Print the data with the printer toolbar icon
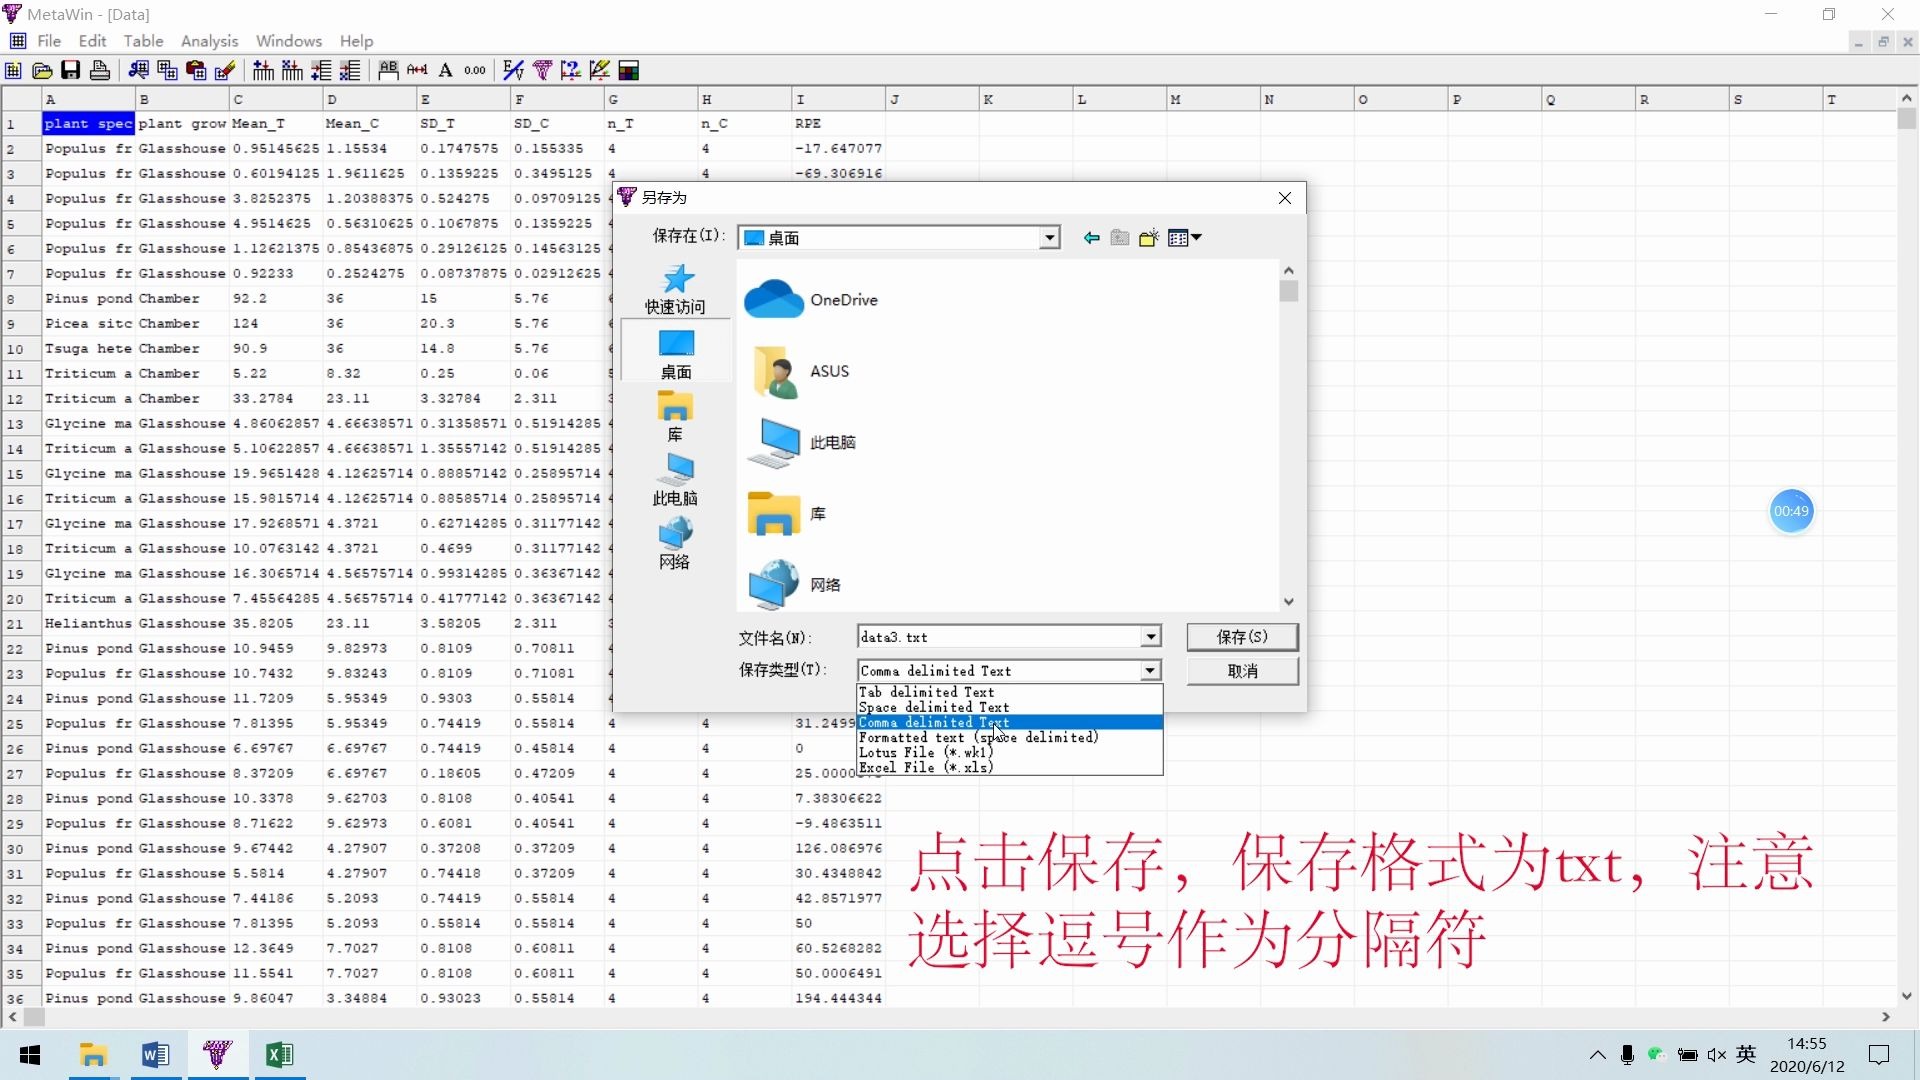This screenshot has width=1920, height=1080. 99,70
